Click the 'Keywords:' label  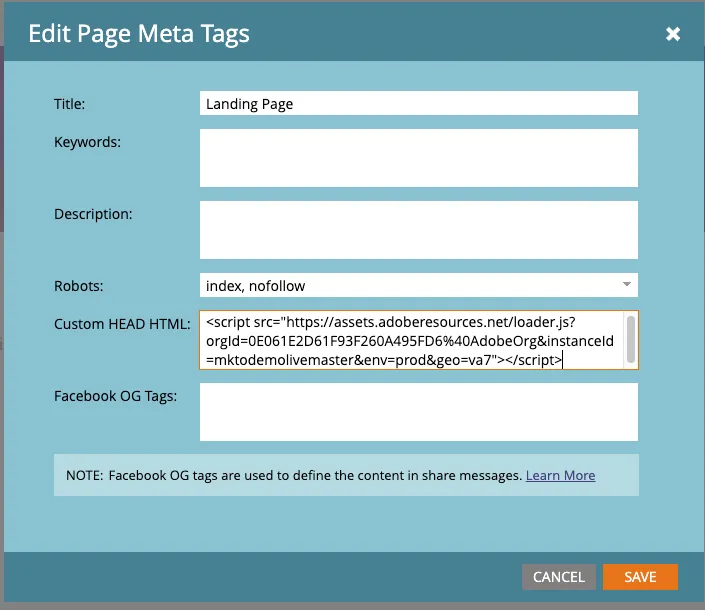[x=87, y=142]
